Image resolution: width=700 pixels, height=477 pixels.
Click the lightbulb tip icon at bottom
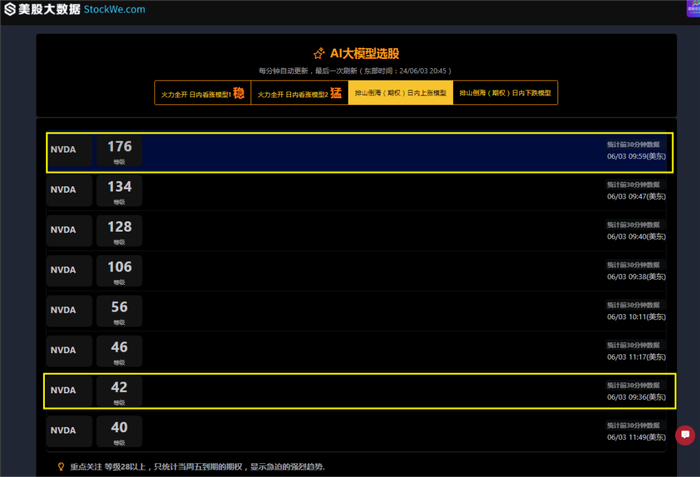61,467
